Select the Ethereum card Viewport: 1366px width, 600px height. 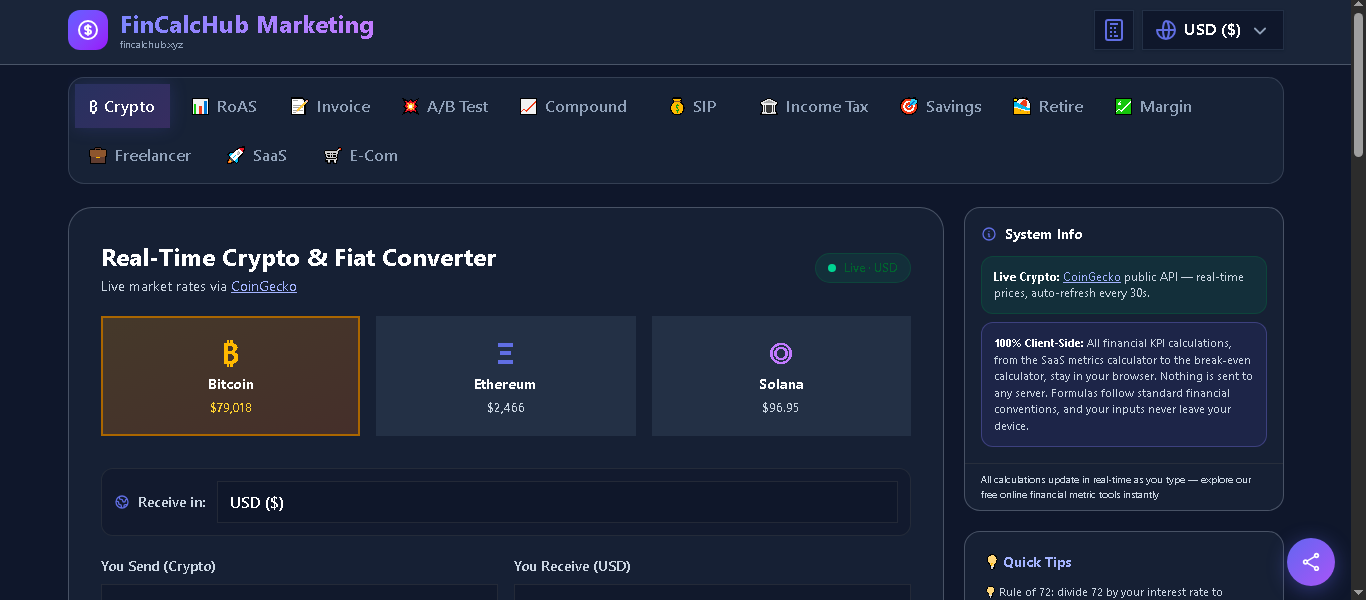[x=506, y=376]
